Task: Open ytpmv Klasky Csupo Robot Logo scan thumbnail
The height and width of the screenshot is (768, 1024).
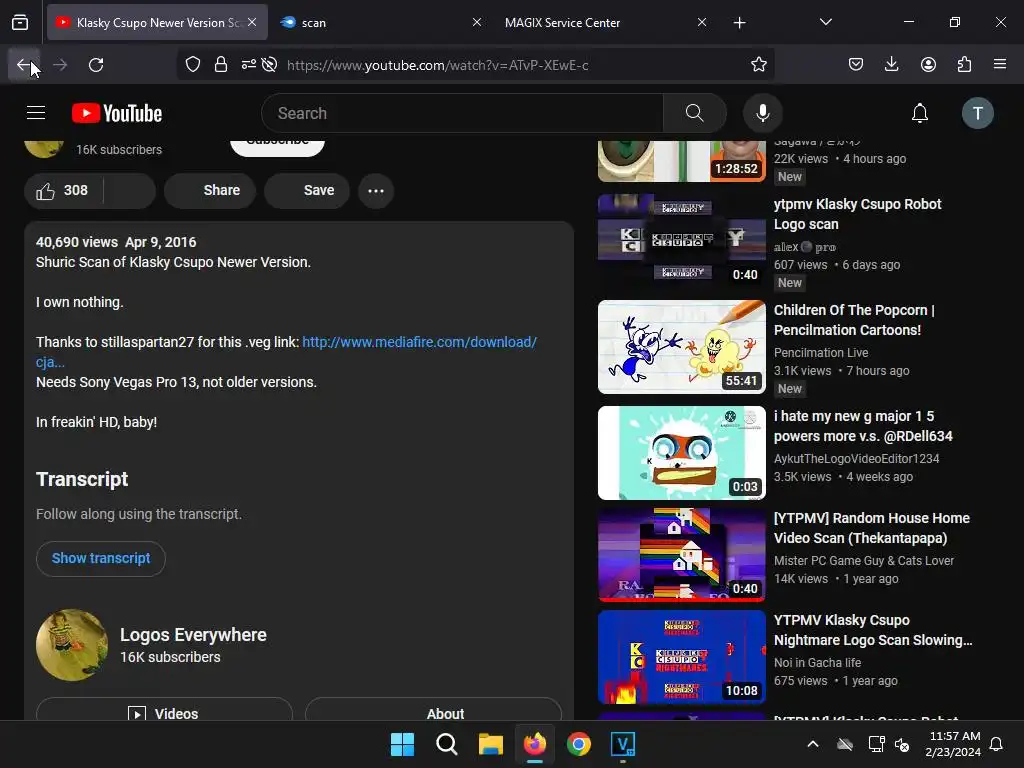Action: click(681, 240)
